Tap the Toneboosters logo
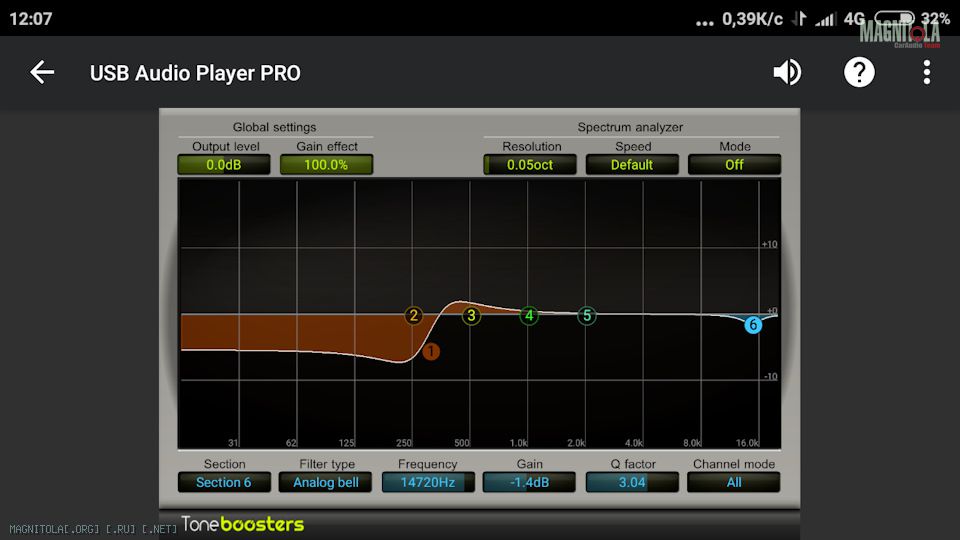 click(242, 524)
